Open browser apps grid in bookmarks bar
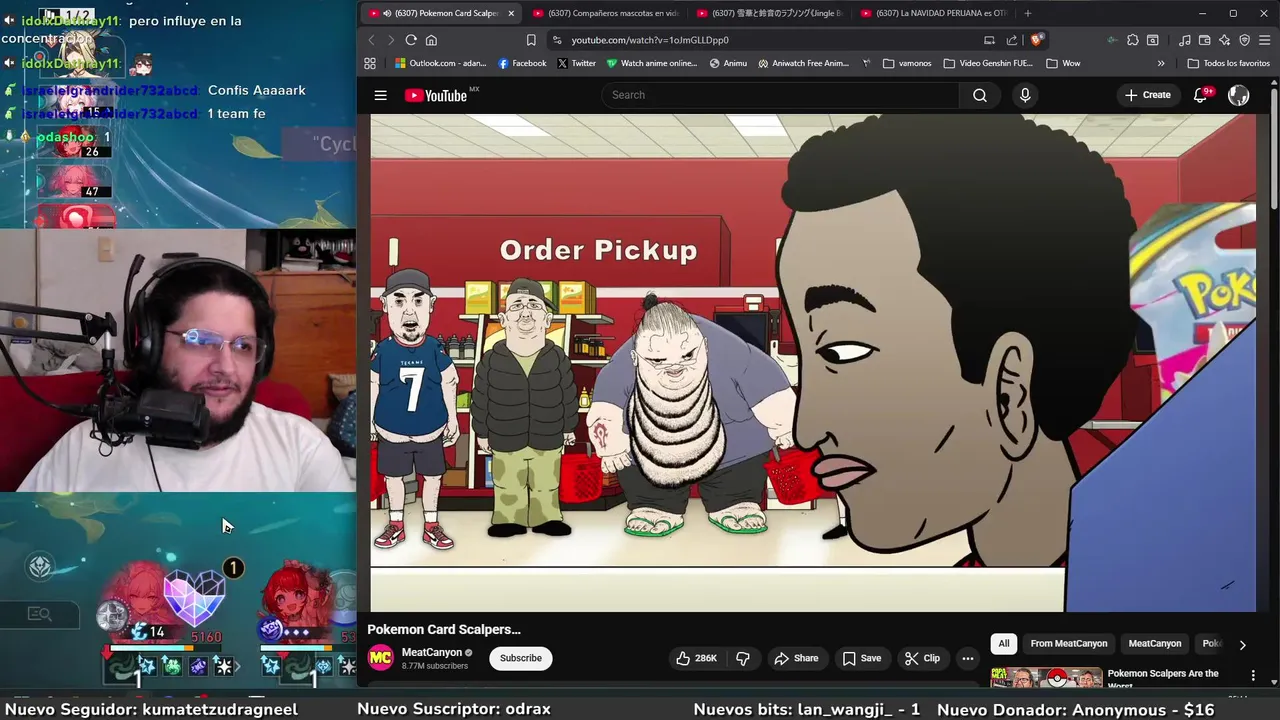The width and height of the screenshot is (1280, 720). point(370,63)
